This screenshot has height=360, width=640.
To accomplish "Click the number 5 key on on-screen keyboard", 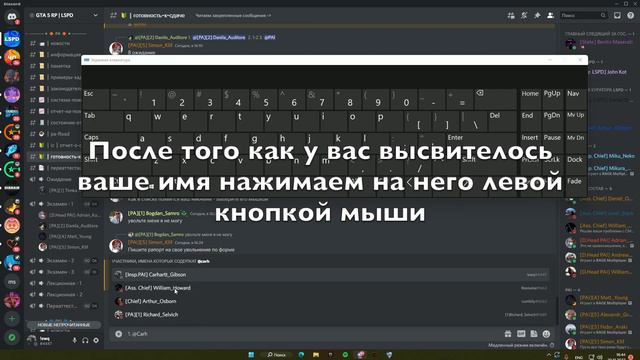I will [x=264, y=99].
